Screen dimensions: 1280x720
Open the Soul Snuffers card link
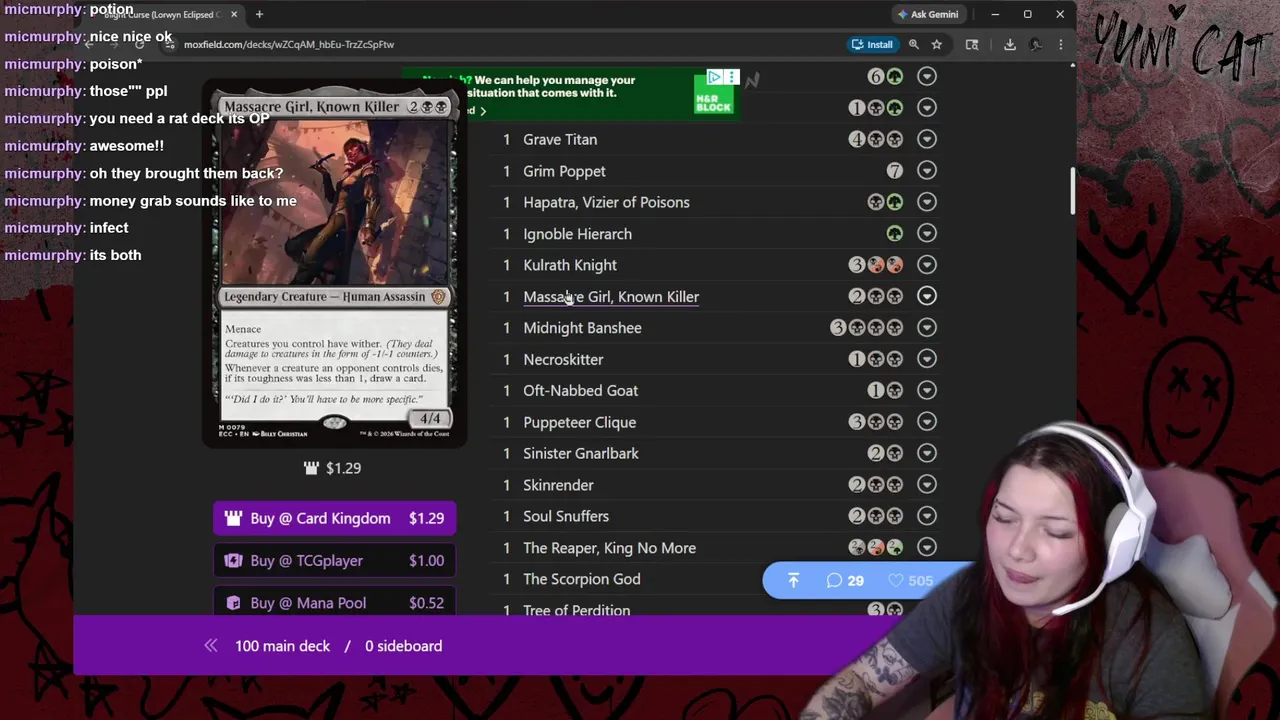[x=566, y=516]
